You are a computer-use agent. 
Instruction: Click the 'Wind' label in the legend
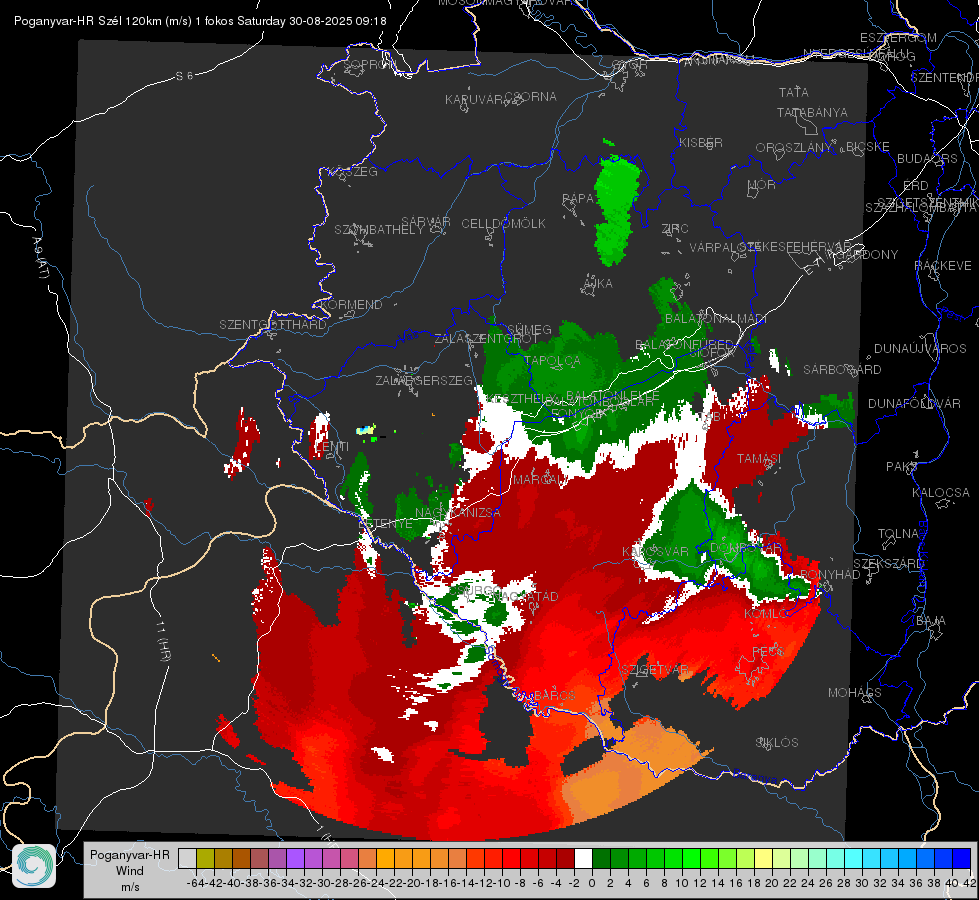130,871
